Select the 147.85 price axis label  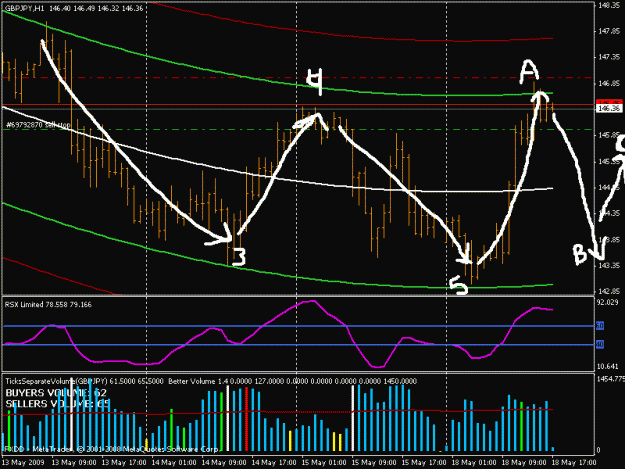coord(609,31)
